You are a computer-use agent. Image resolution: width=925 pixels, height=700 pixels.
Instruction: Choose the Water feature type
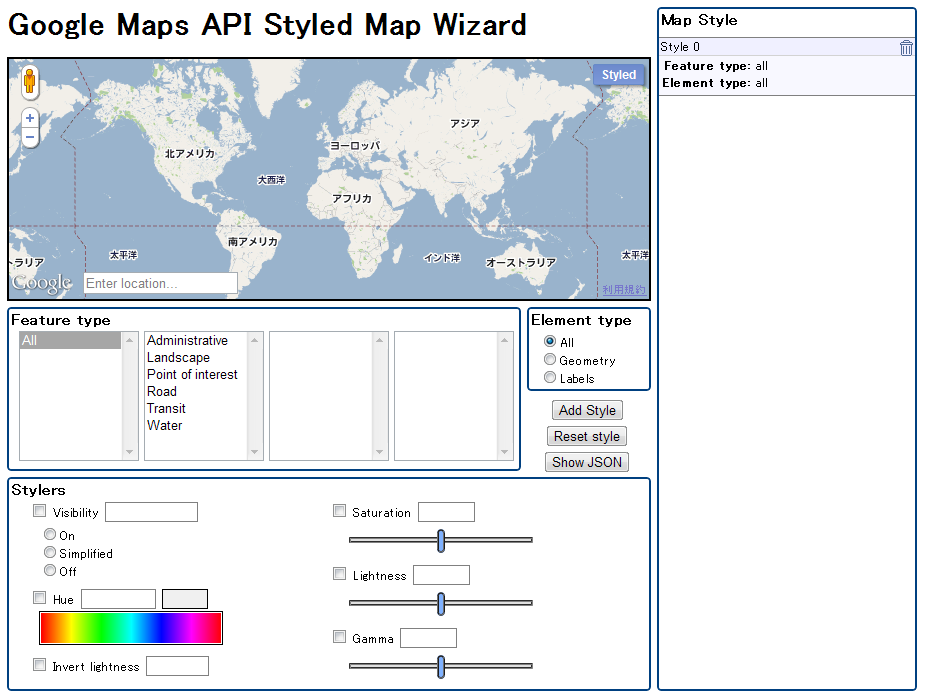point(165,426)
